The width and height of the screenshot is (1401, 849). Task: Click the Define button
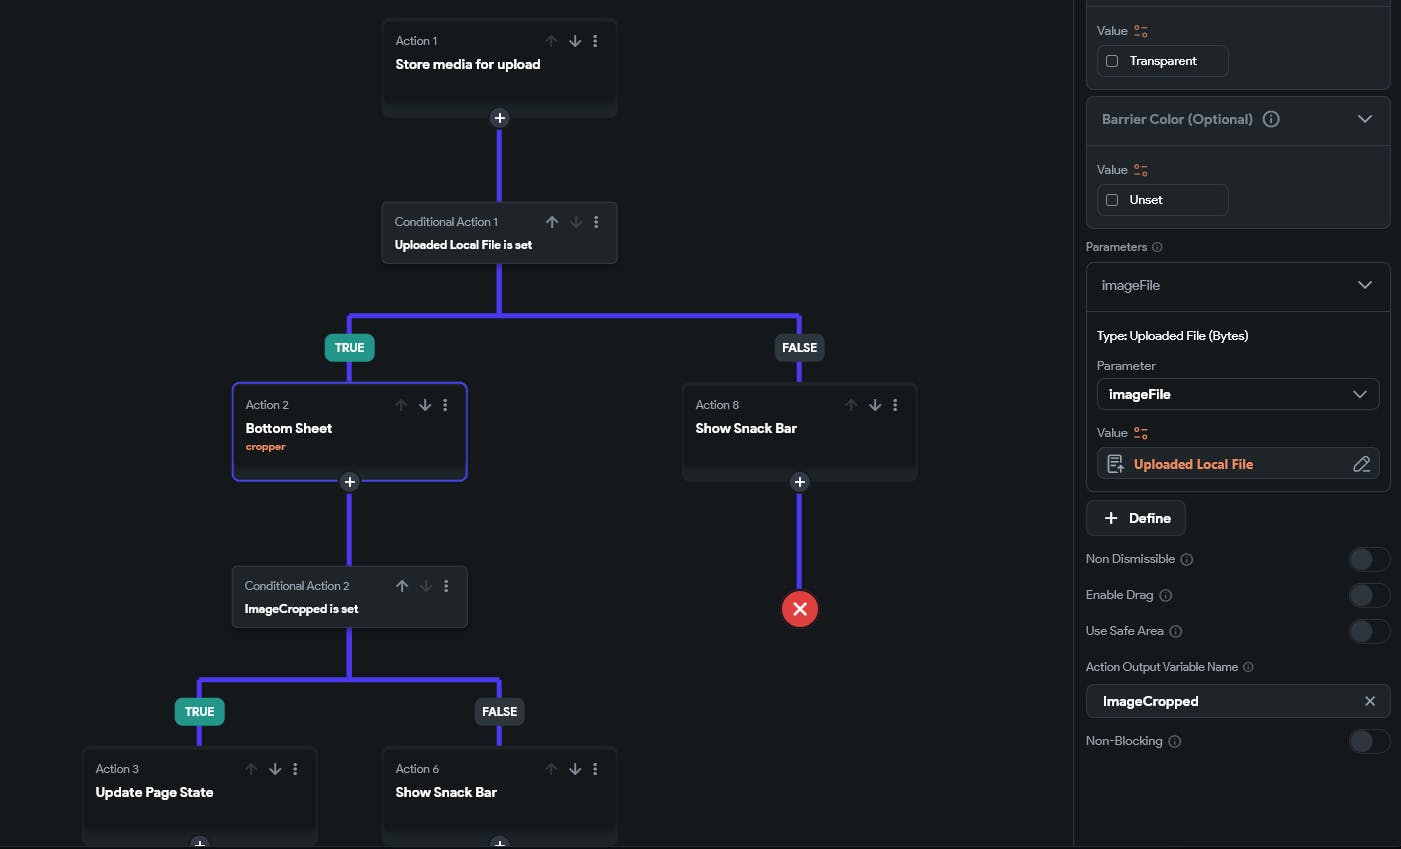click(x=1136, y=518)
